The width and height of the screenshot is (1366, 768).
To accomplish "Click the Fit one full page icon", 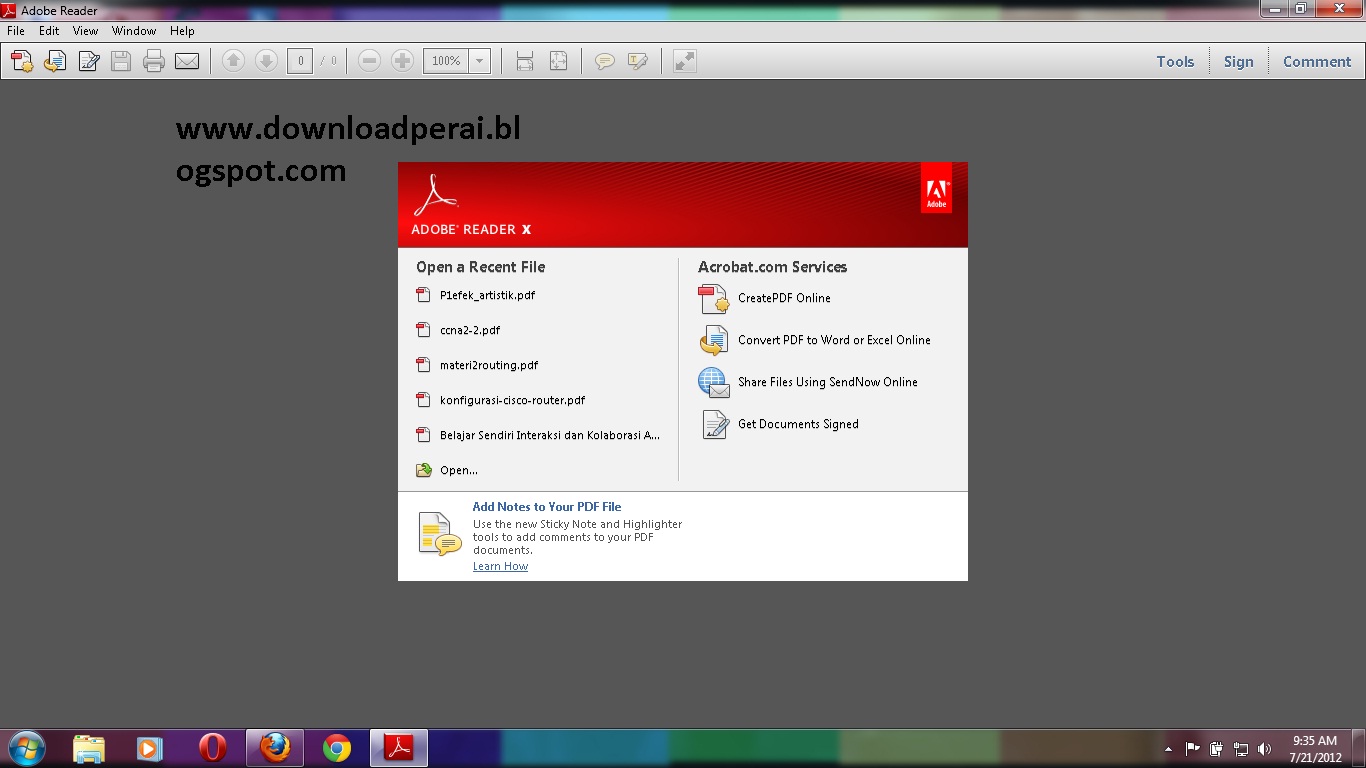I will point(558,62).
